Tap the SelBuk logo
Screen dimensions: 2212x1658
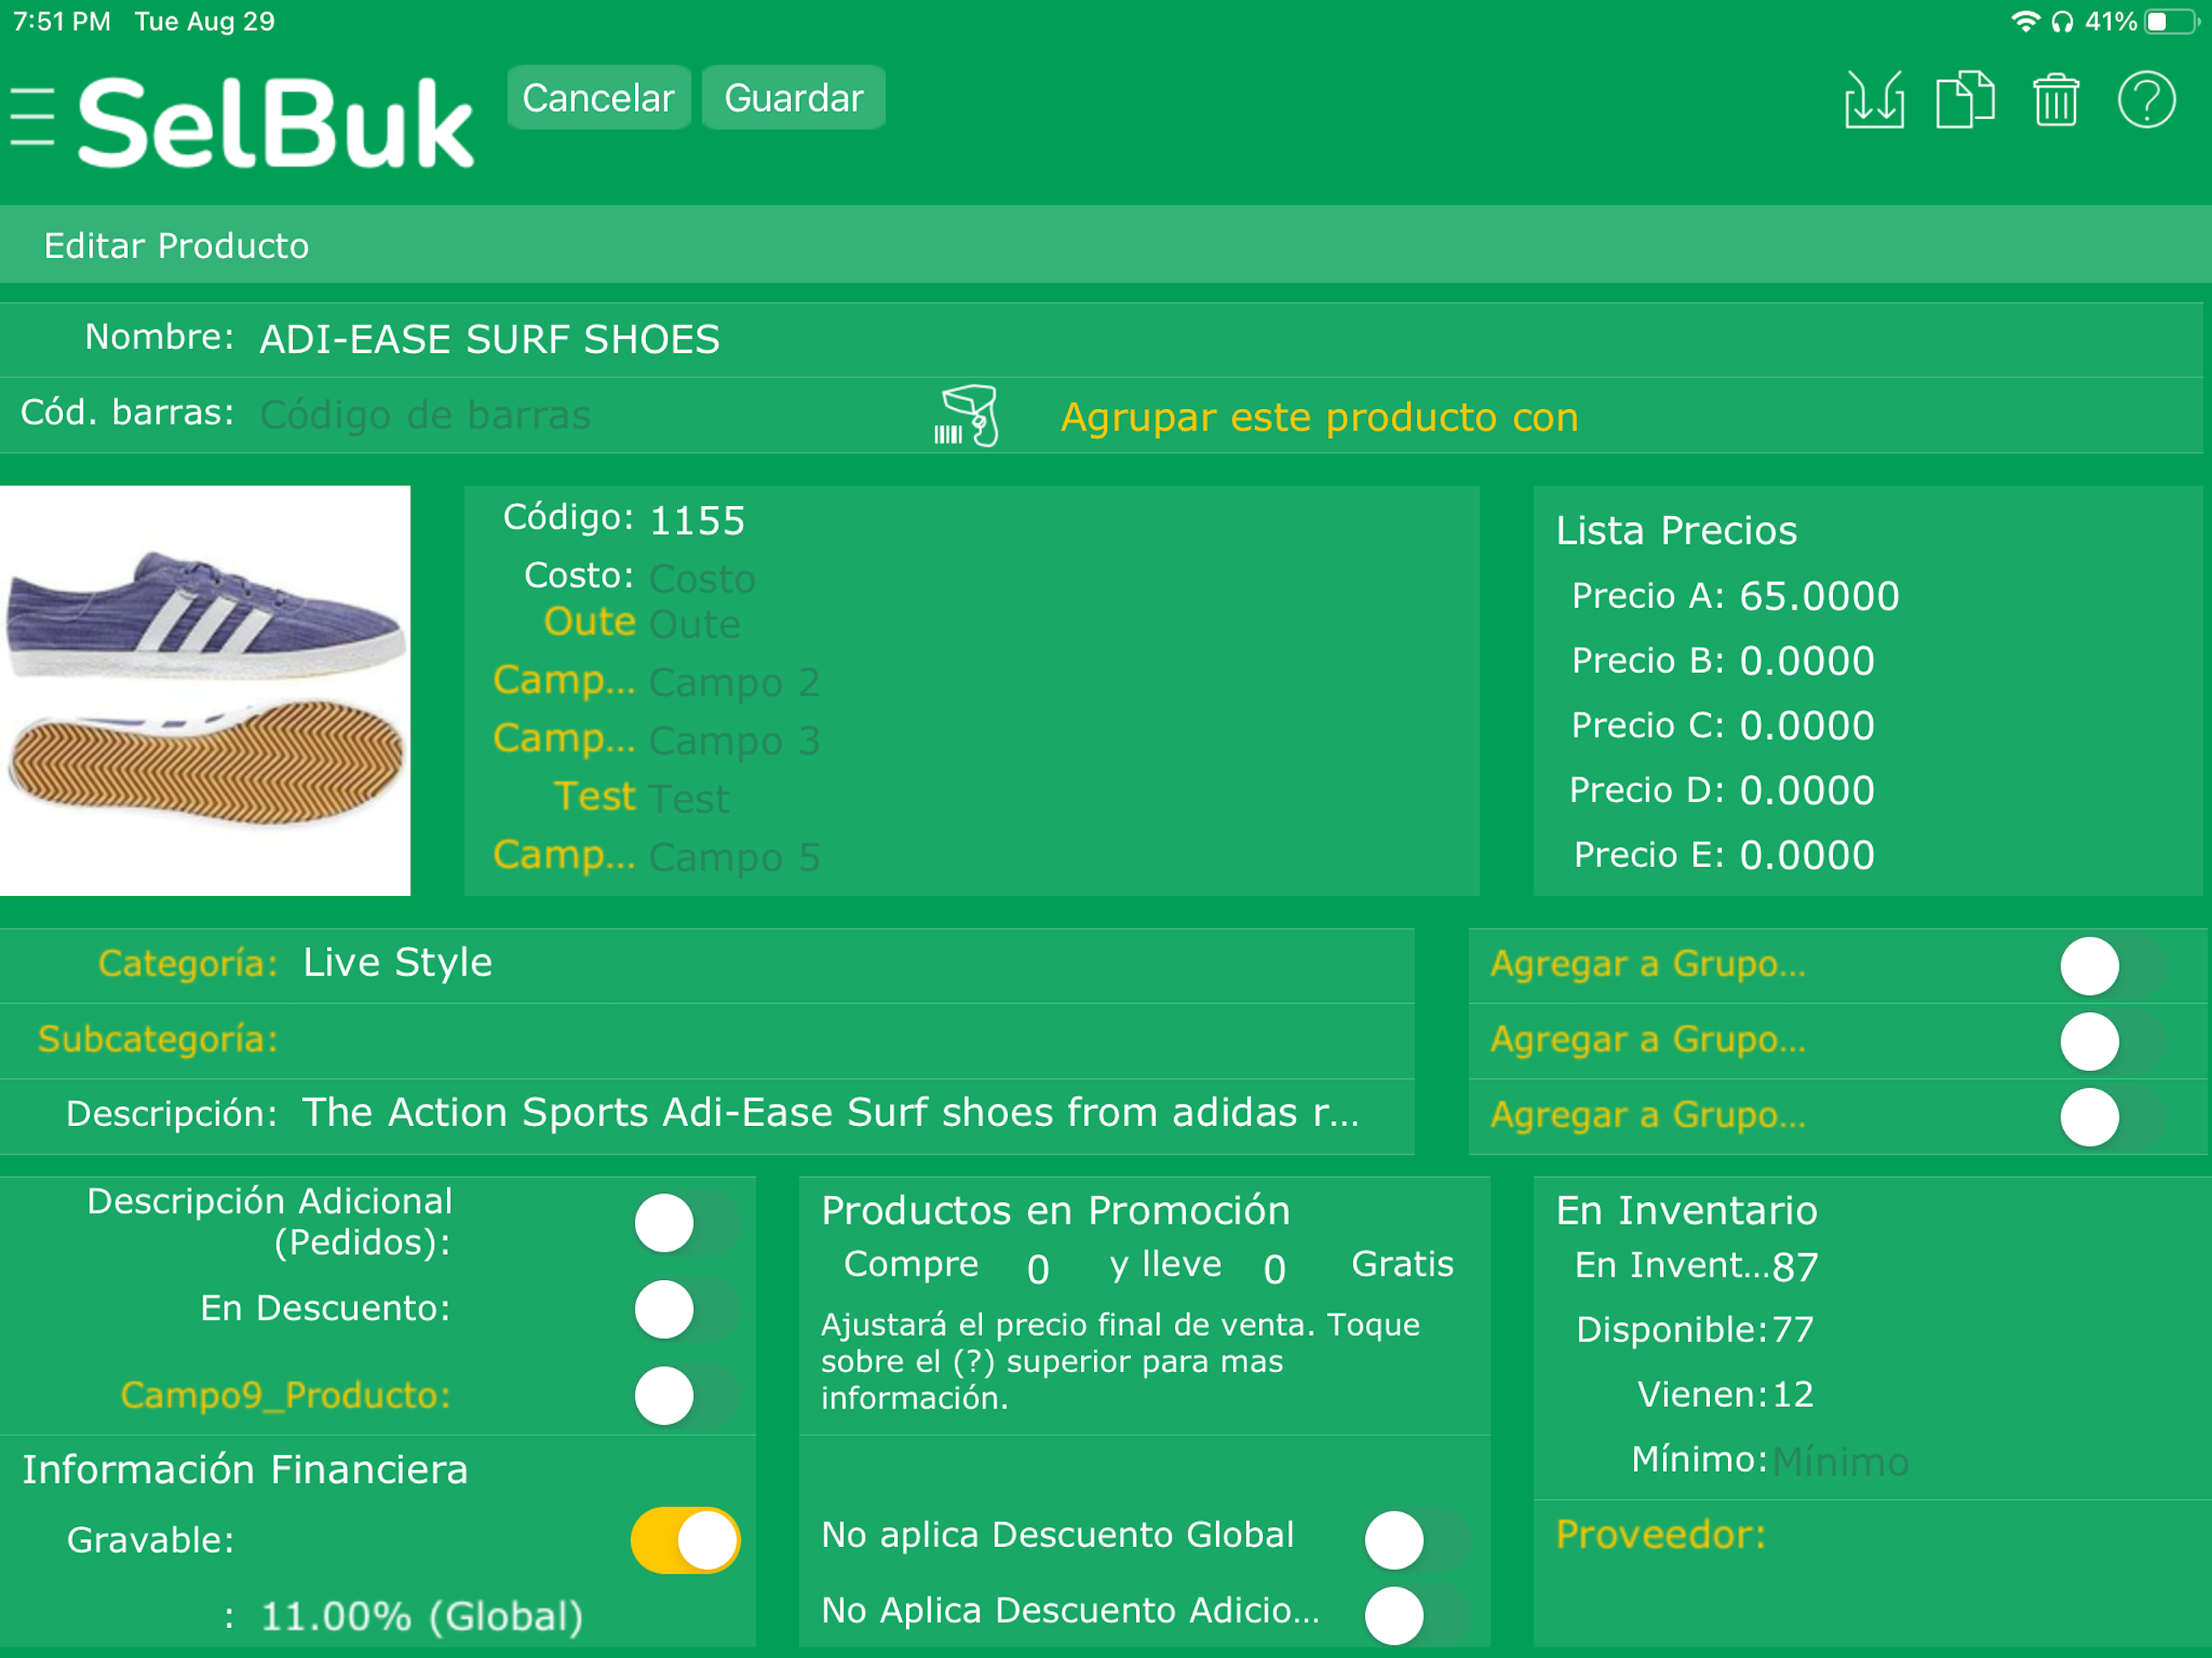coord(275,122)
